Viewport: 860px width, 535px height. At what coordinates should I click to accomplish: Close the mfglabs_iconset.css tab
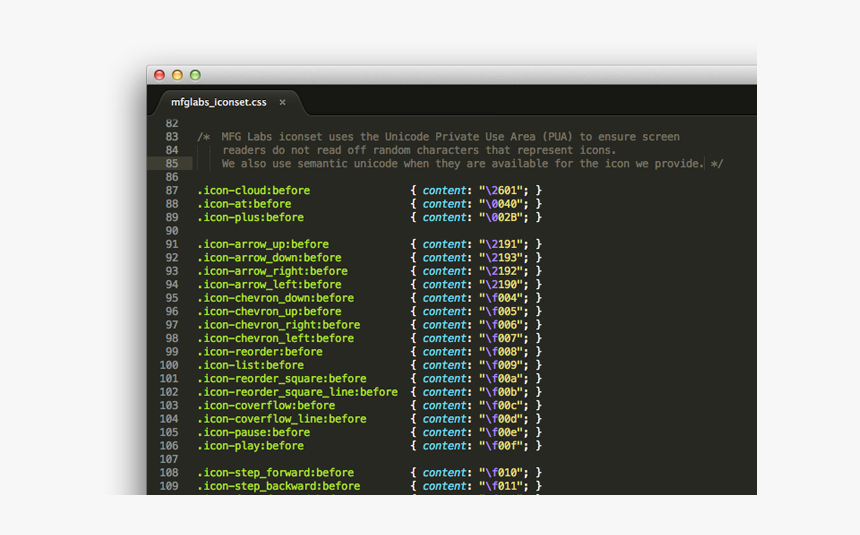pos(282,102)
